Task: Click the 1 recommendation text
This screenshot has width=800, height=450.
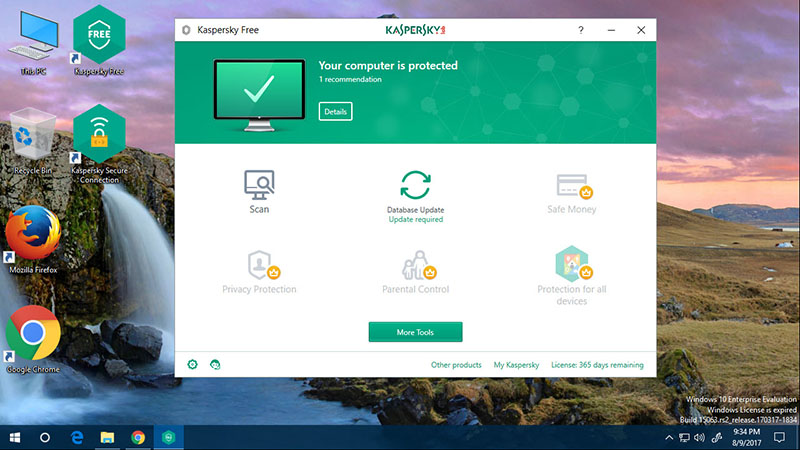Action: 350,79
